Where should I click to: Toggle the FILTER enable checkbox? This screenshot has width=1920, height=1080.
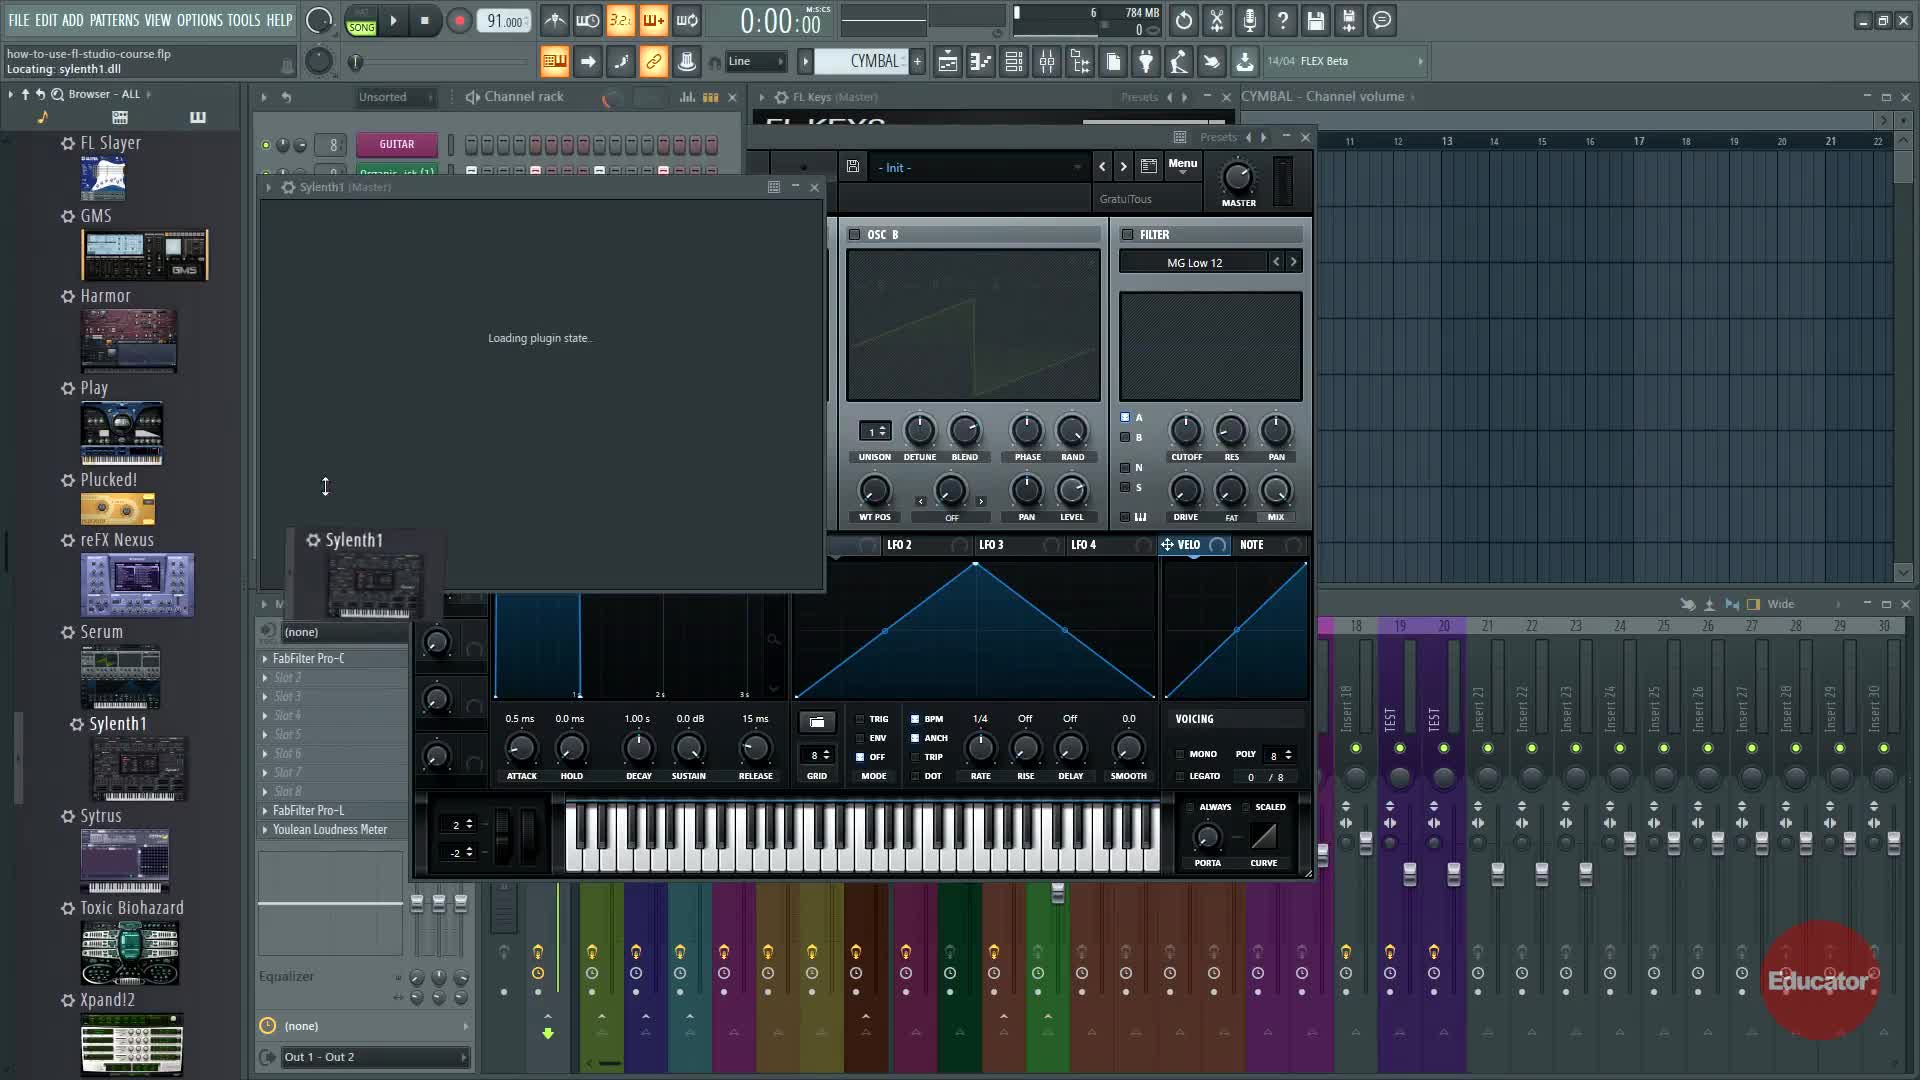pos(1127,234)
